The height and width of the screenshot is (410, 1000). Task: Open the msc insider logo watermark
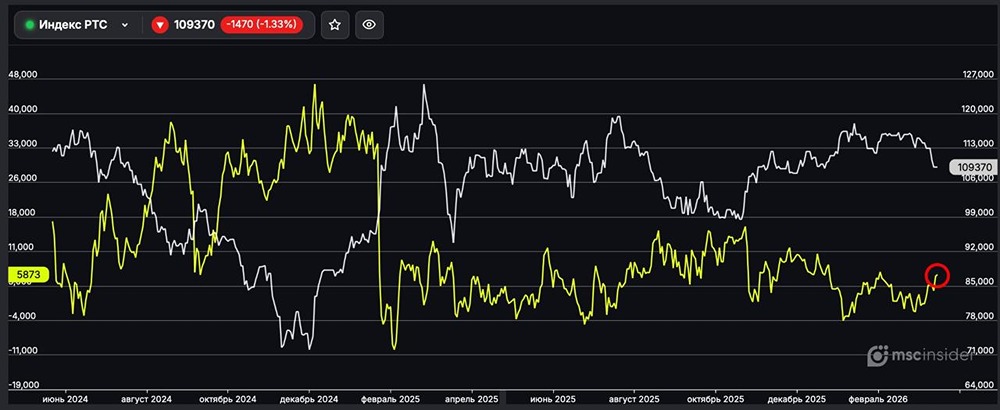click(932, 355)
